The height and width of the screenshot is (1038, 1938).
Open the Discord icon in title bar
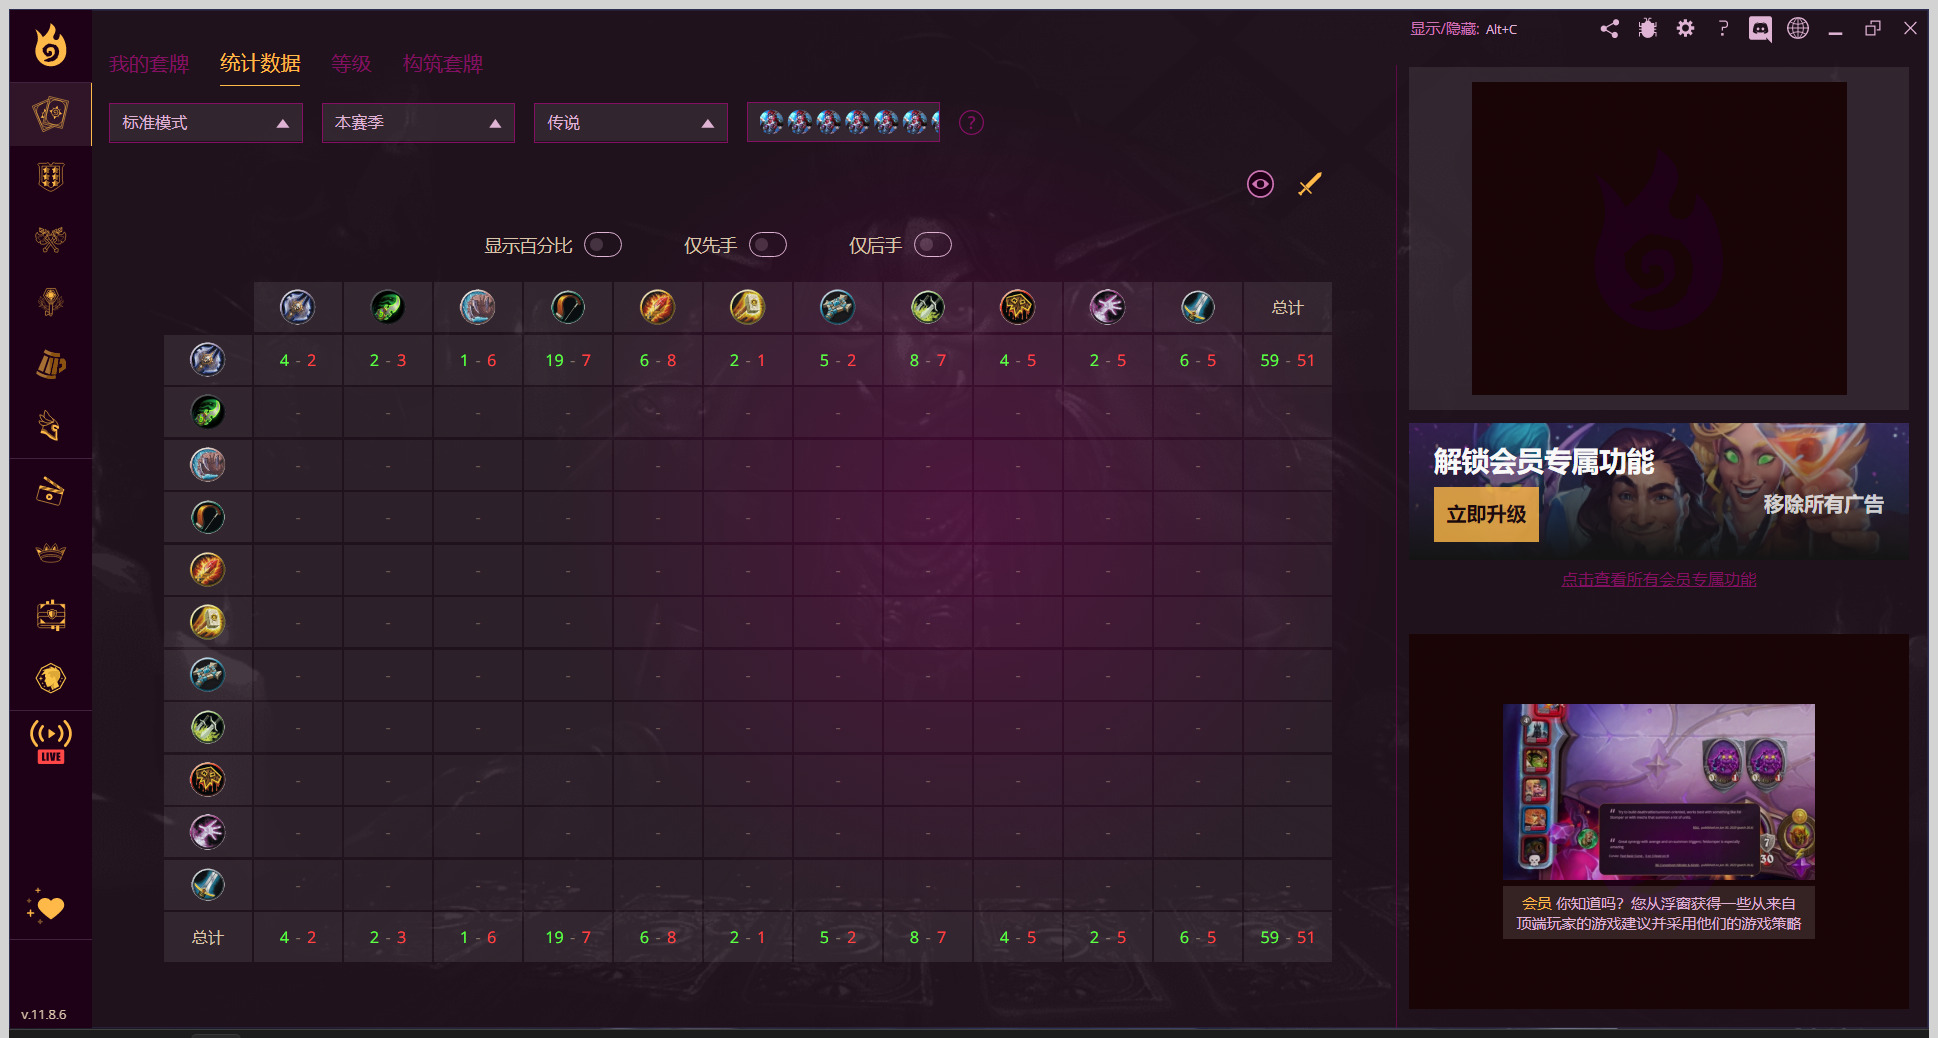click(1760, 29)
